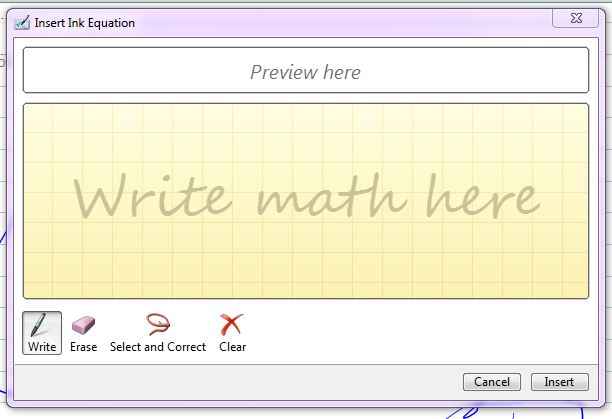The height and width of the screenshot is (419, 612).
Task: Select the Write pen tool
Action: pyautogui.click(x=42, y=333)
